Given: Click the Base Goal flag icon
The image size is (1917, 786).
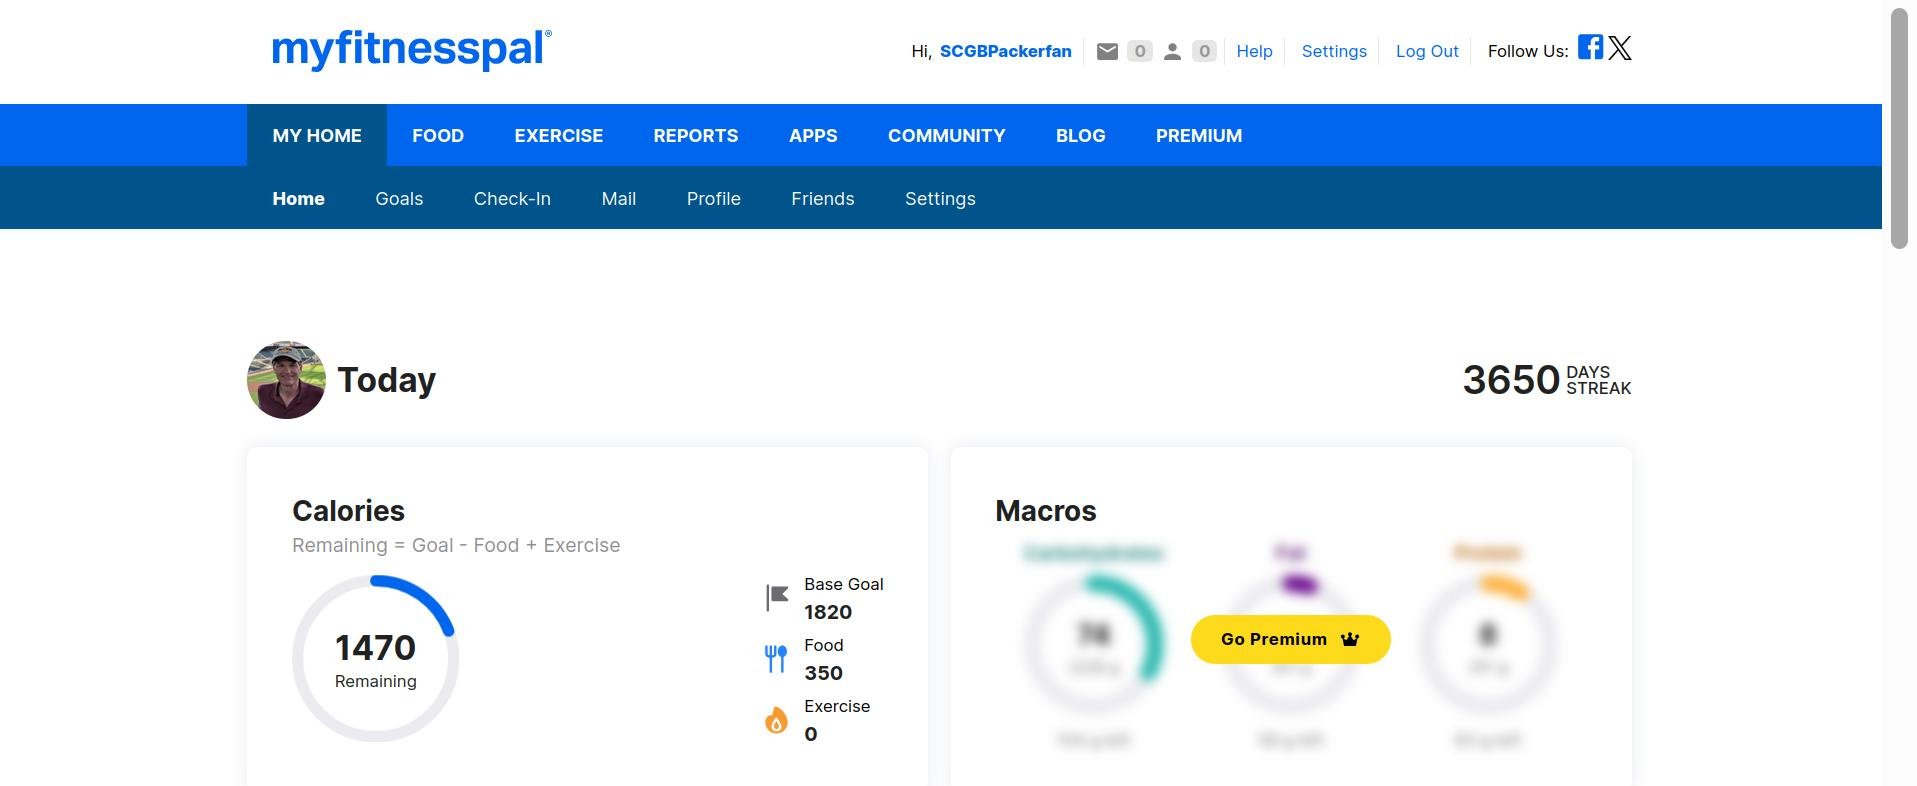Looking at the screenshot, I should click(777, 598).
